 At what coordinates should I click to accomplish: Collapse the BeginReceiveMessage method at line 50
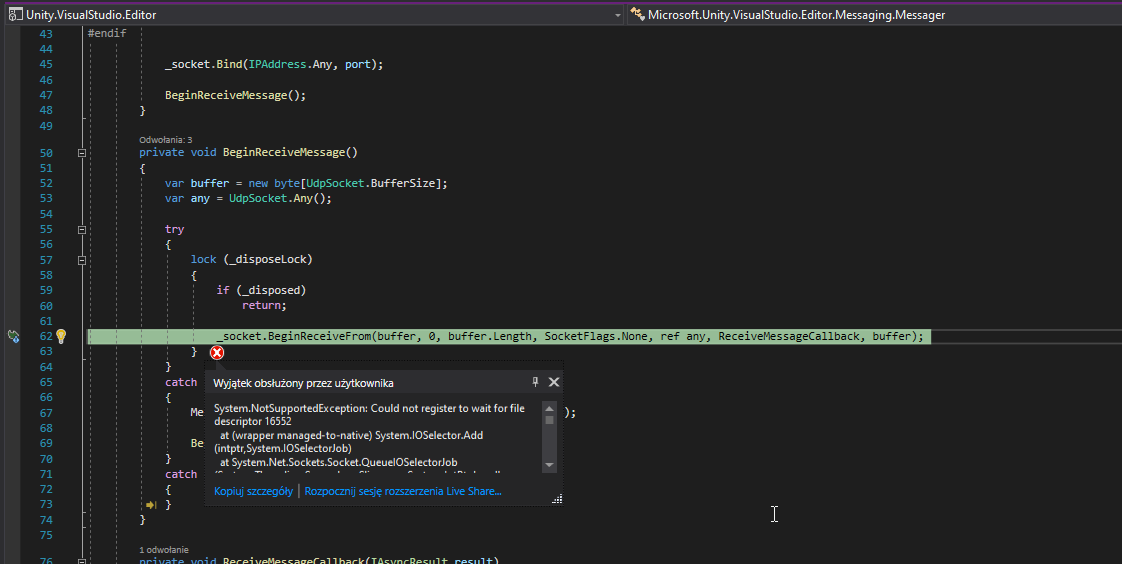(x=82, y=152)
